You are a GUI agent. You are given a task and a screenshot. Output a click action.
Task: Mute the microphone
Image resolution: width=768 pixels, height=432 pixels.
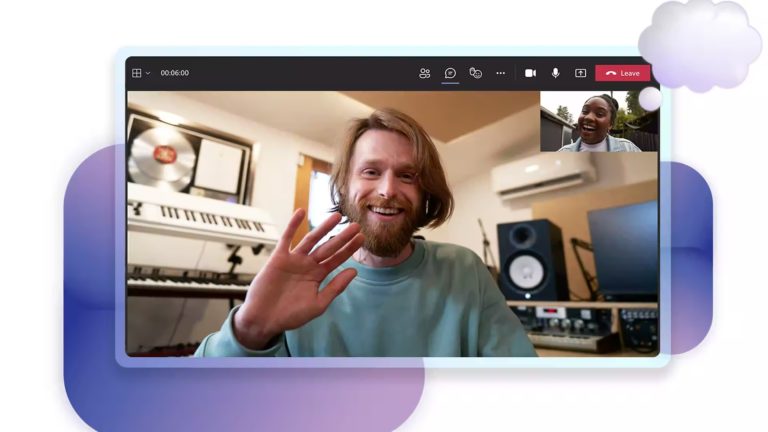[555, 73]
